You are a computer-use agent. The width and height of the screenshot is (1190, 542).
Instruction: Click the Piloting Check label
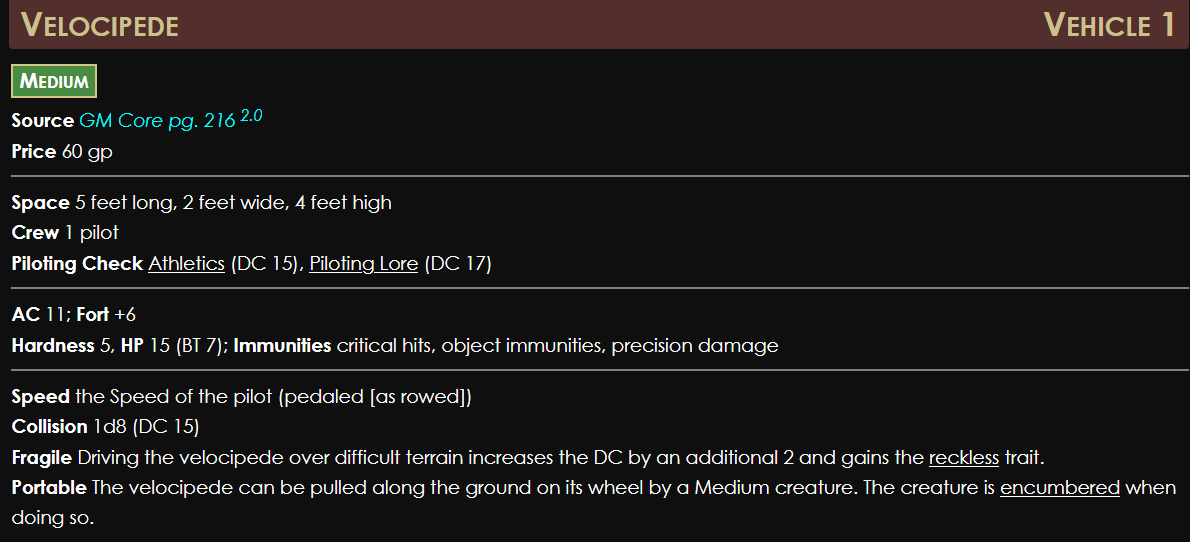76,264
